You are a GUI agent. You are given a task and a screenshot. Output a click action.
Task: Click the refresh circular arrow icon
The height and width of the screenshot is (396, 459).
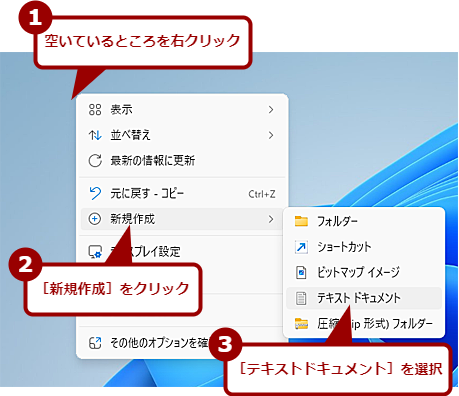(x=95, y=161)
